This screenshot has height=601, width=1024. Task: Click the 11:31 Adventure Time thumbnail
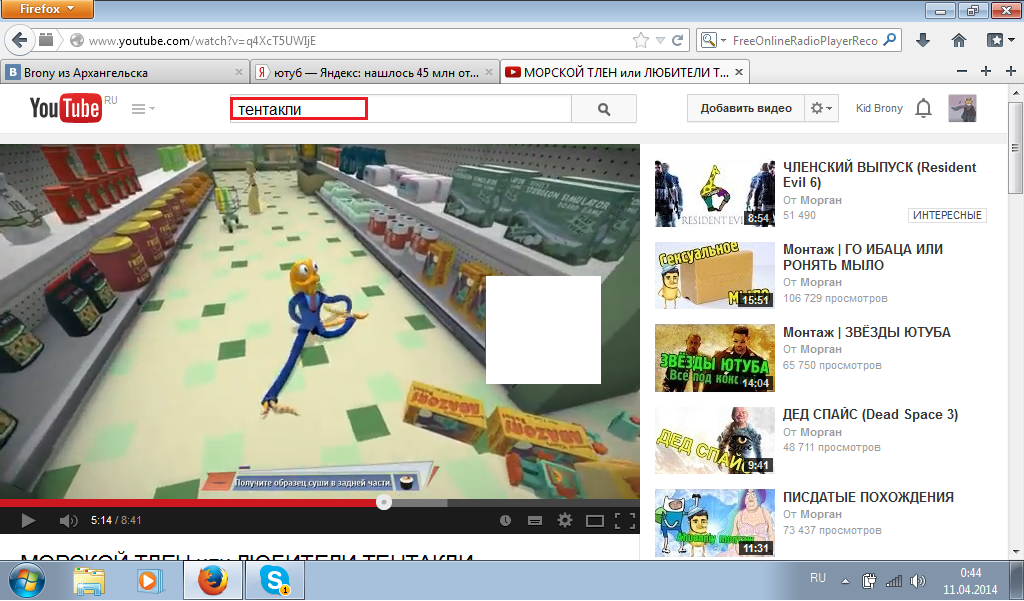714,523
